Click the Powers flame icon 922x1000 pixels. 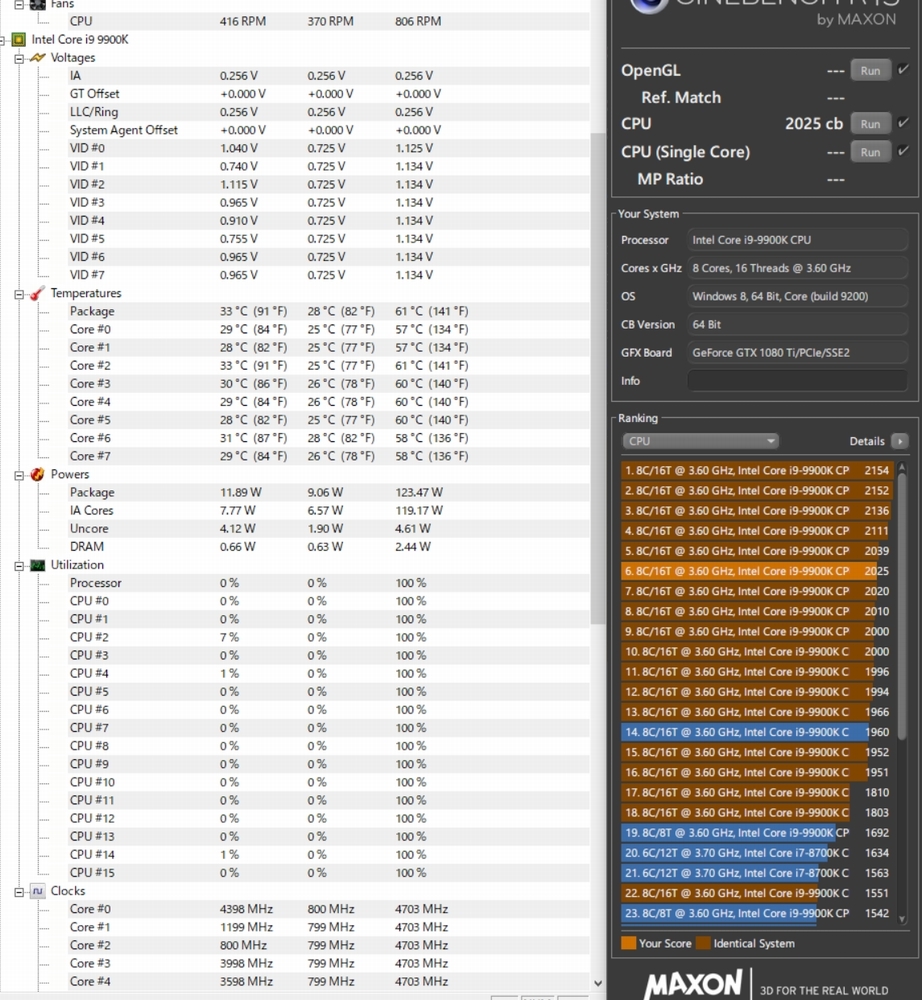[x=37, y=474]
